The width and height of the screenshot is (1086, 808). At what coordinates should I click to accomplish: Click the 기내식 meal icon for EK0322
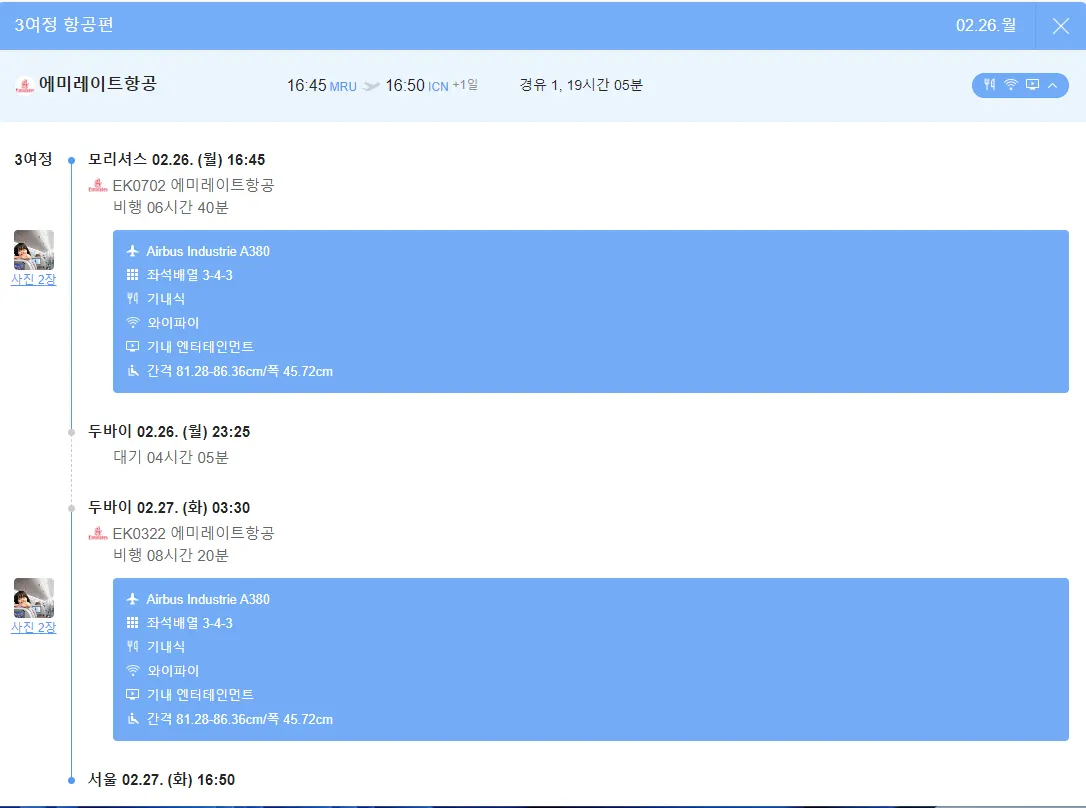click(x=132, y=647)
